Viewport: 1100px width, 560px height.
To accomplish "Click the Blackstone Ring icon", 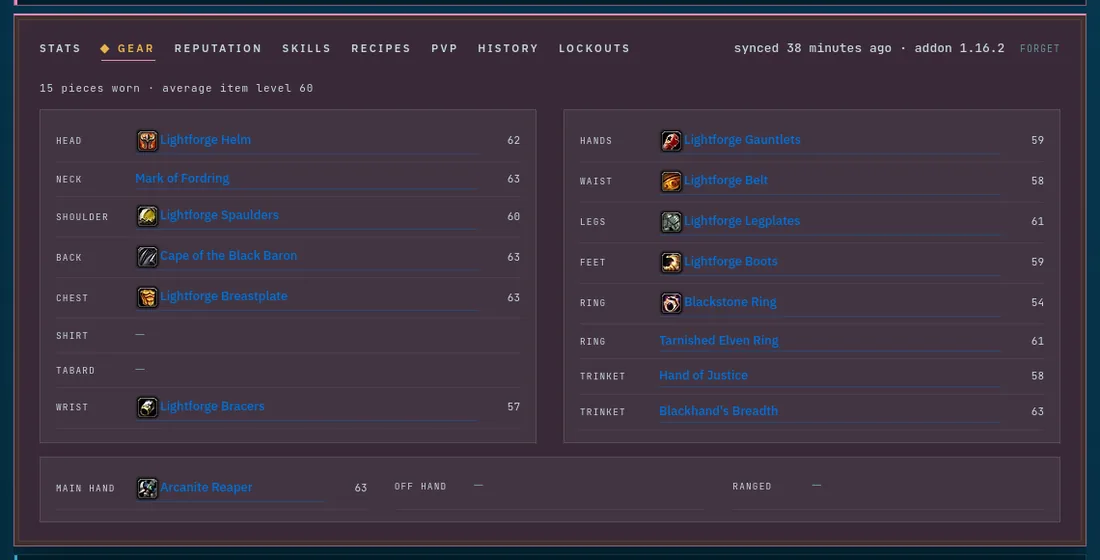I will click(x=671, y=303).
